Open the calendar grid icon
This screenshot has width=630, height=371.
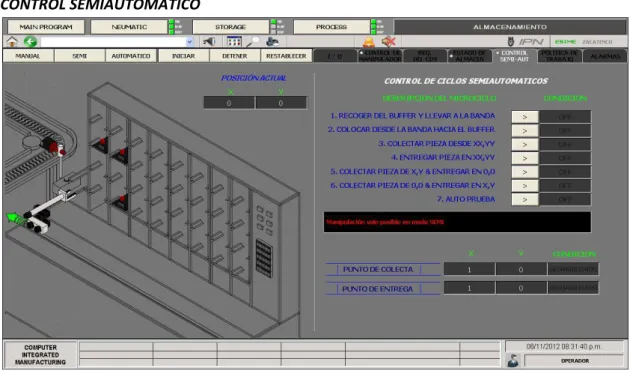click(x=234, y=41)
